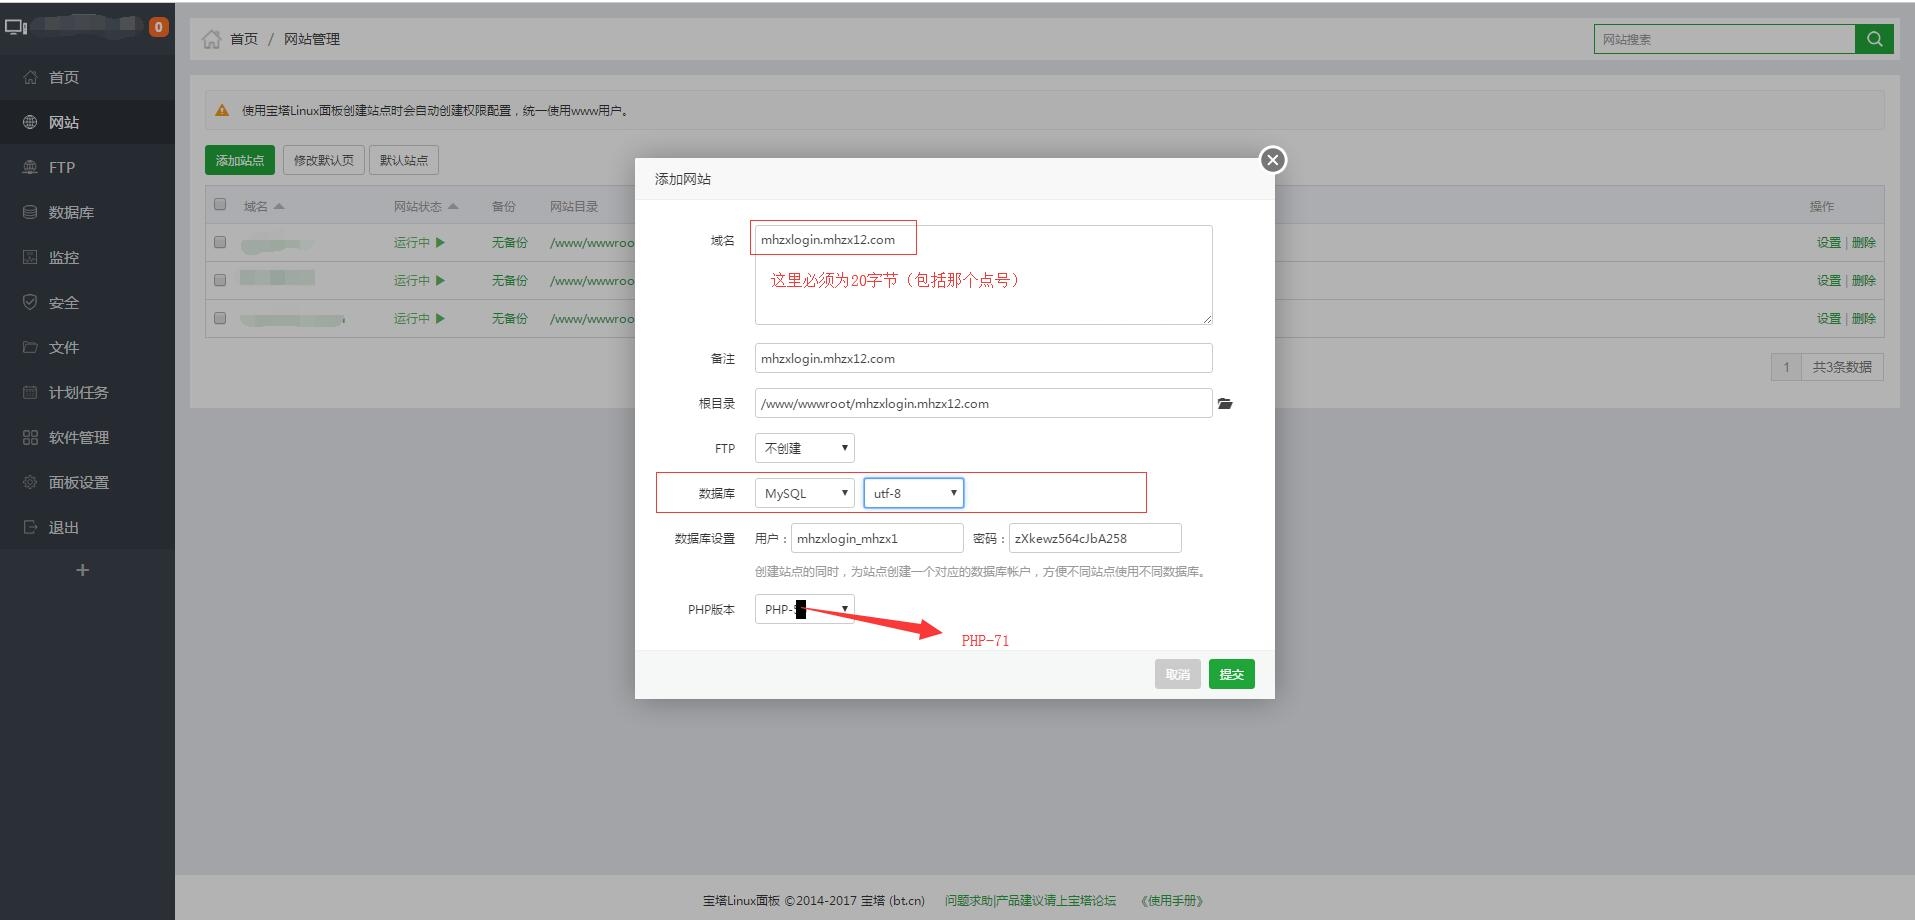The height and width of the screenshot is (920, 1915).
Task: Open 面板设置 in the sidebar
Action: pos(87,482)
